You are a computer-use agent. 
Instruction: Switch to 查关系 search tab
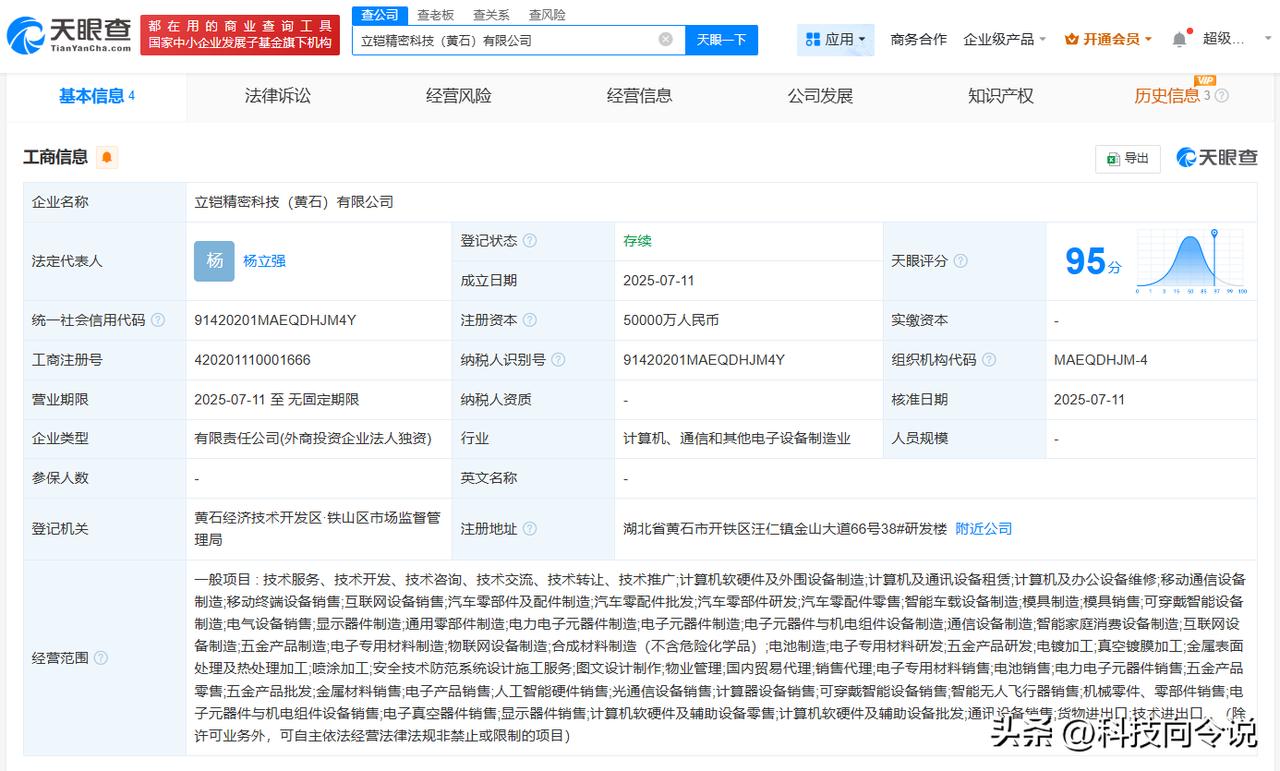point(491,14)
